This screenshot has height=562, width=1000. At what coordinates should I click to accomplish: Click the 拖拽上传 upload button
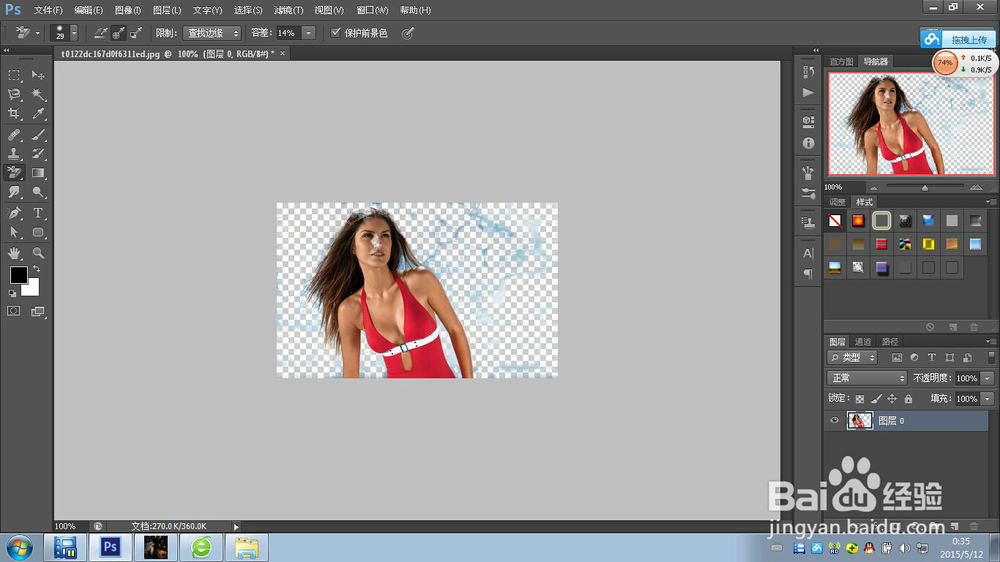click(x=957, y=39)
